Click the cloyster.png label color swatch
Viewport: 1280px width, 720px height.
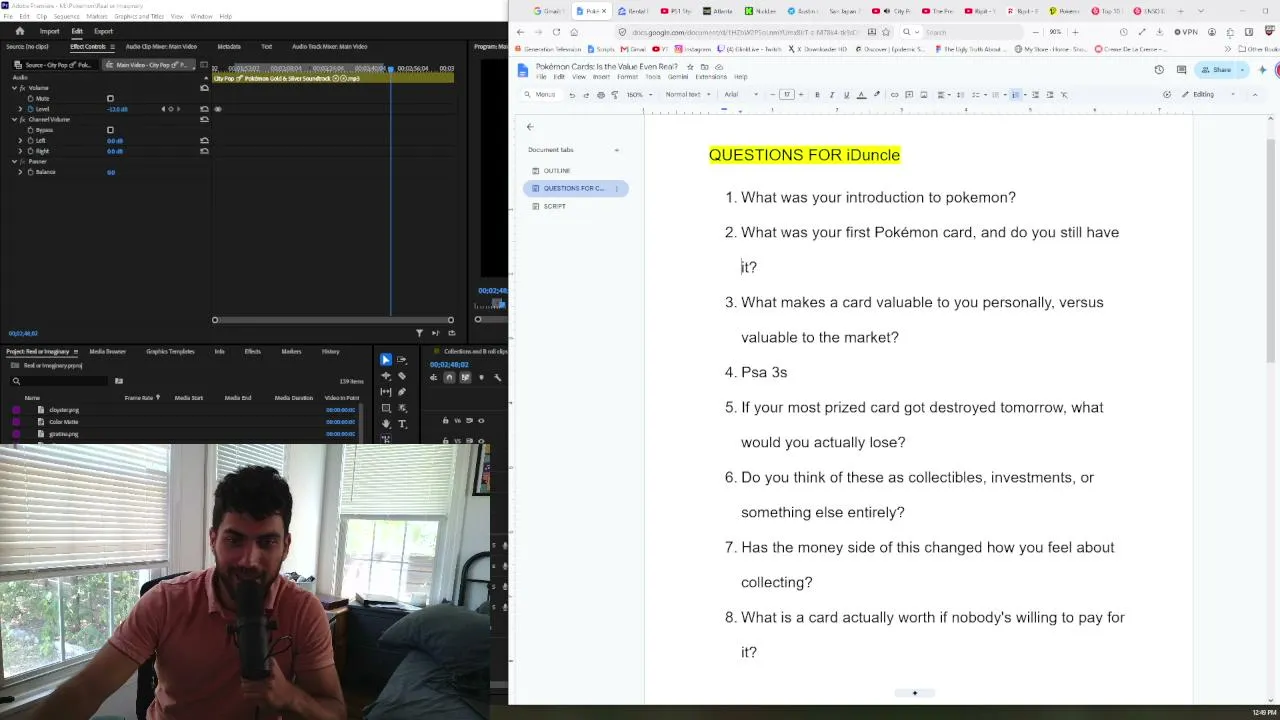(x=16, y=410)
